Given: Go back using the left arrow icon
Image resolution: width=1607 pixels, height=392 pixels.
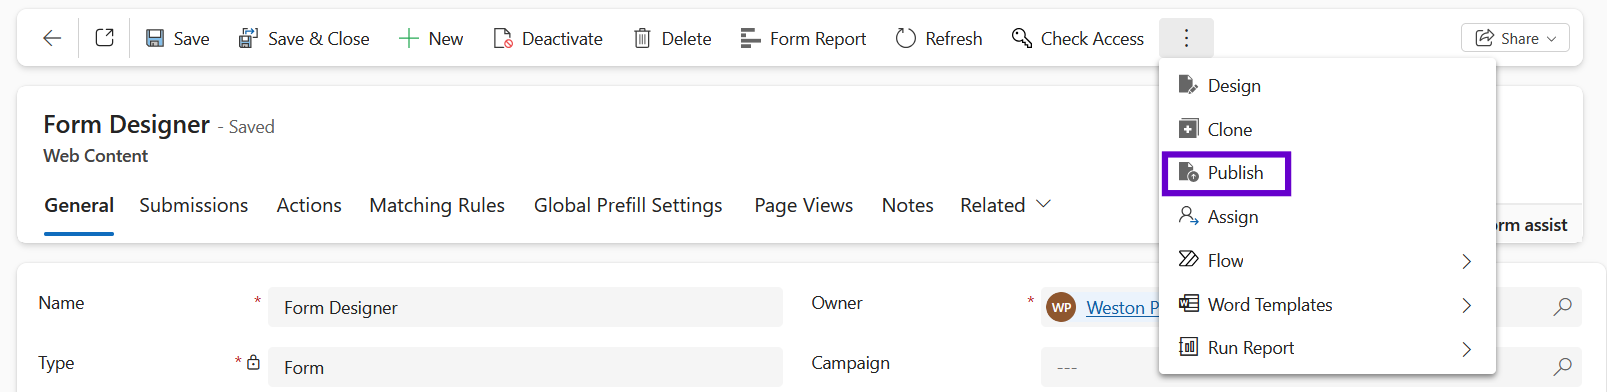Looking at the screenshot, I should [52, 38].
